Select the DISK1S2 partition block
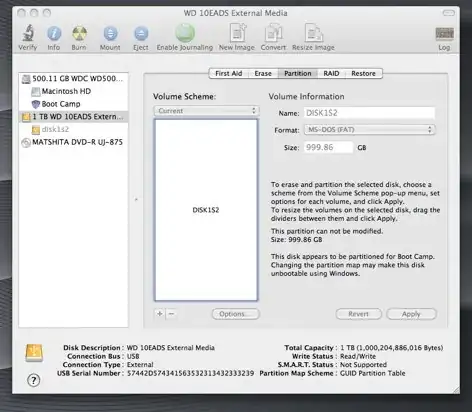This screenshot has height=412, width=472. click(x=206, y=210)
